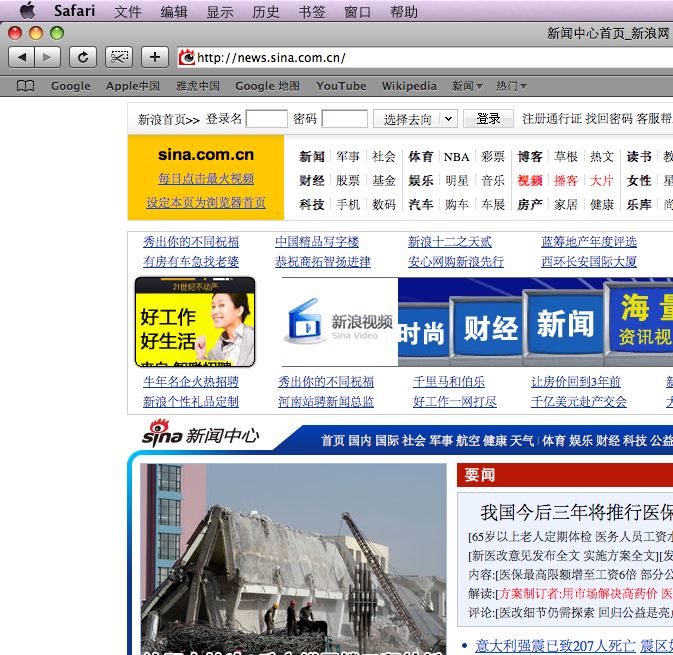Open the 选择去向 dropdown
The image size is (673, 655).
[x=415, y=119]
